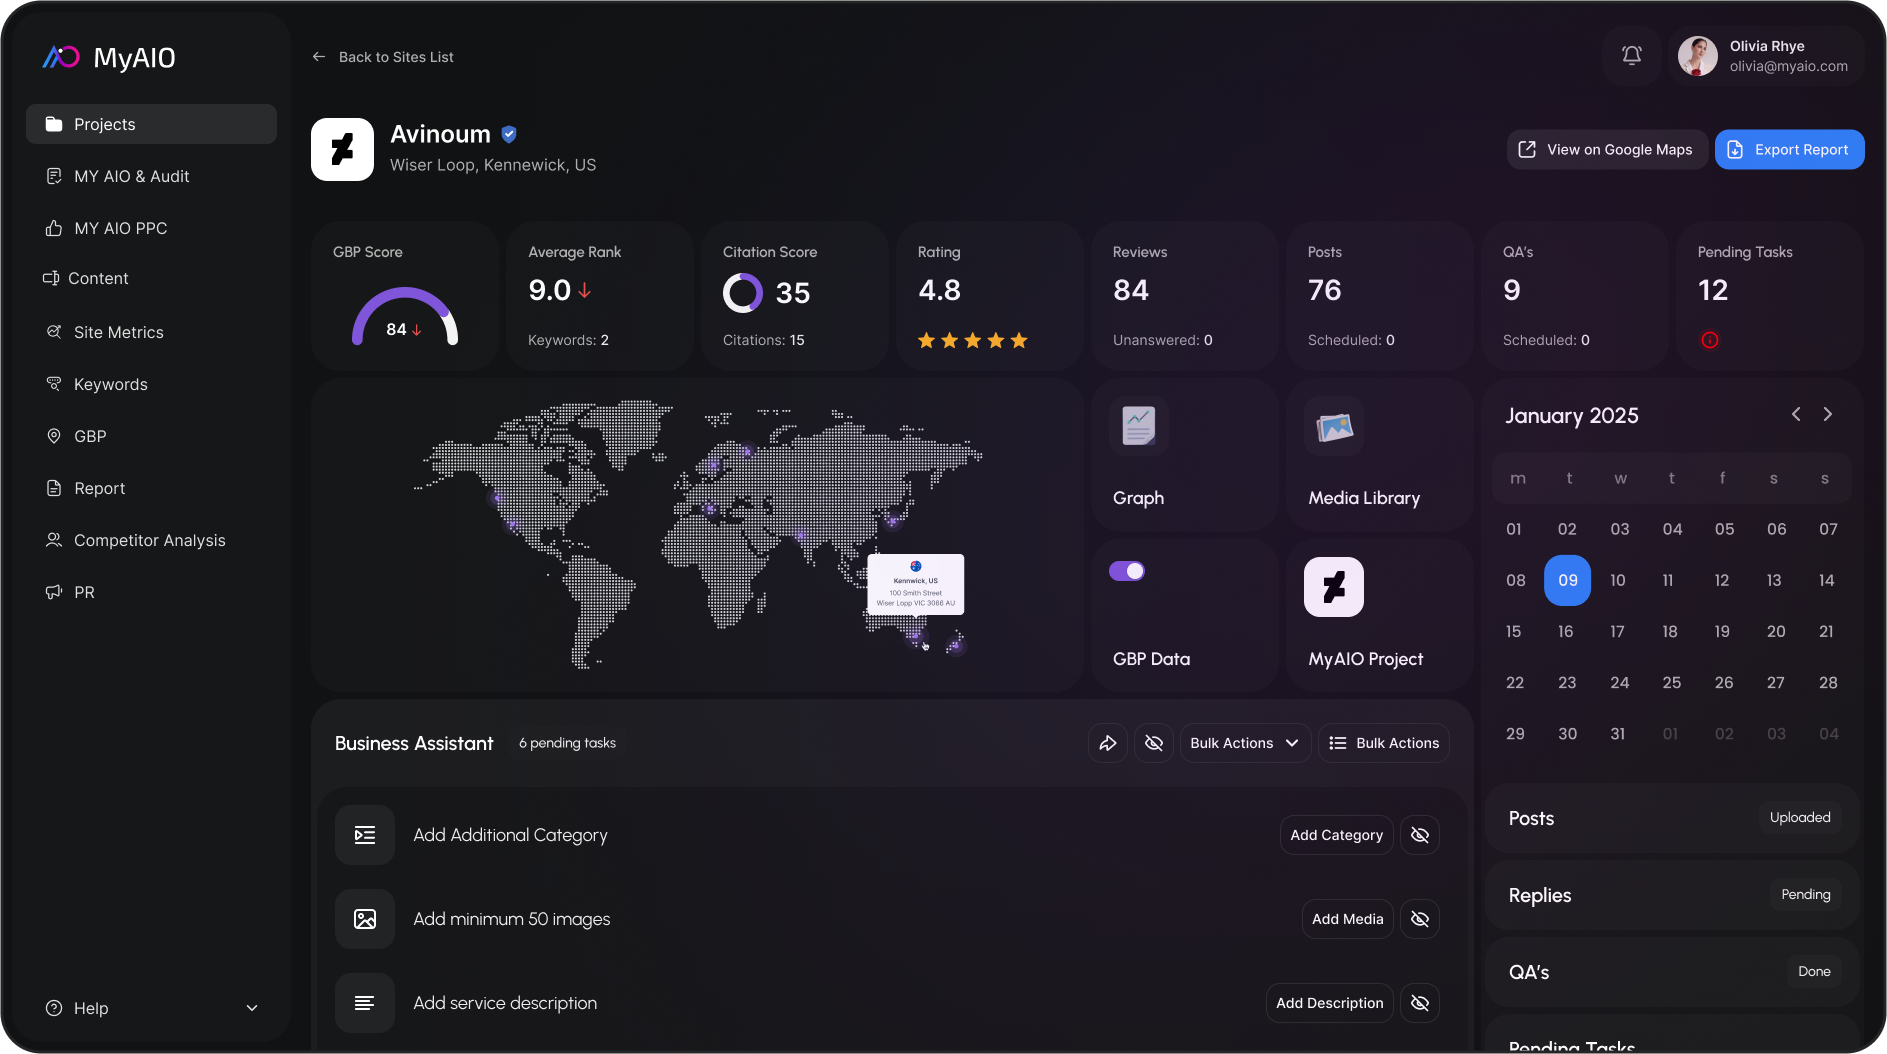This screenshot has width=1887, height=1054.
Task: Click the Citation Score donut chart
Action: [743, 293]
